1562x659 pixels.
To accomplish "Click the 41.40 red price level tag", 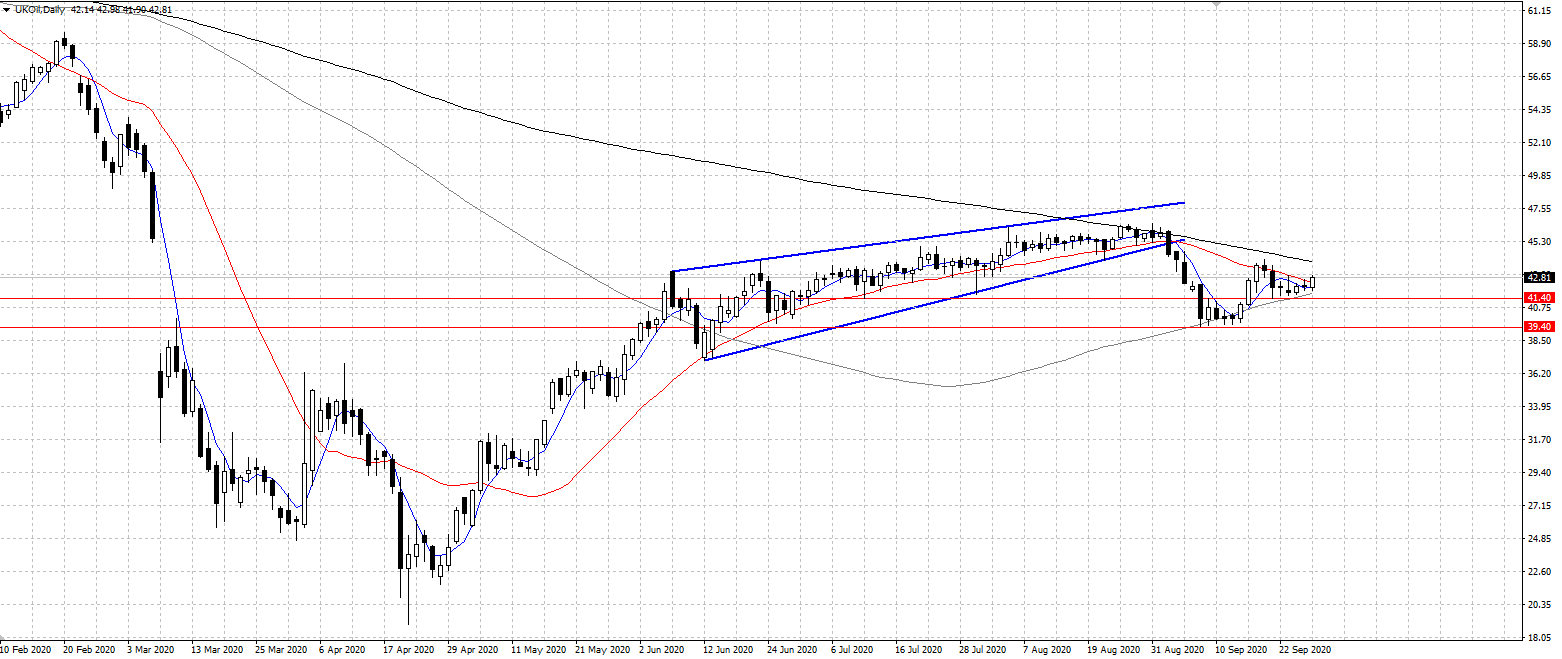I will 1539,298.
